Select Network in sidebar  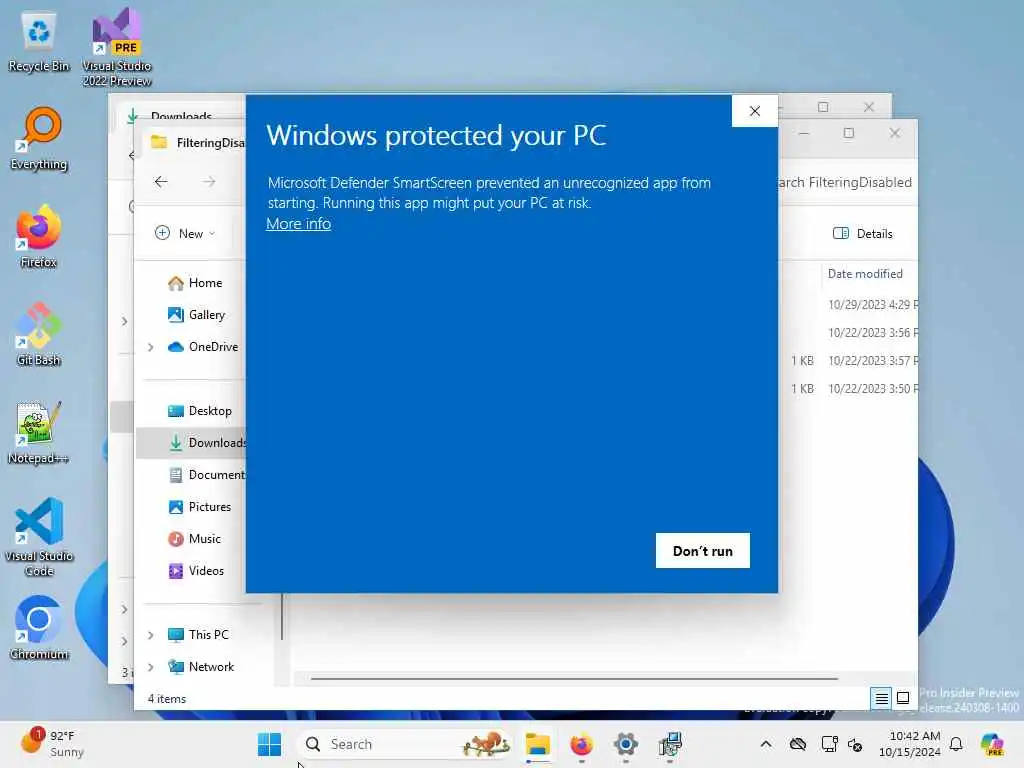point(201,667)
